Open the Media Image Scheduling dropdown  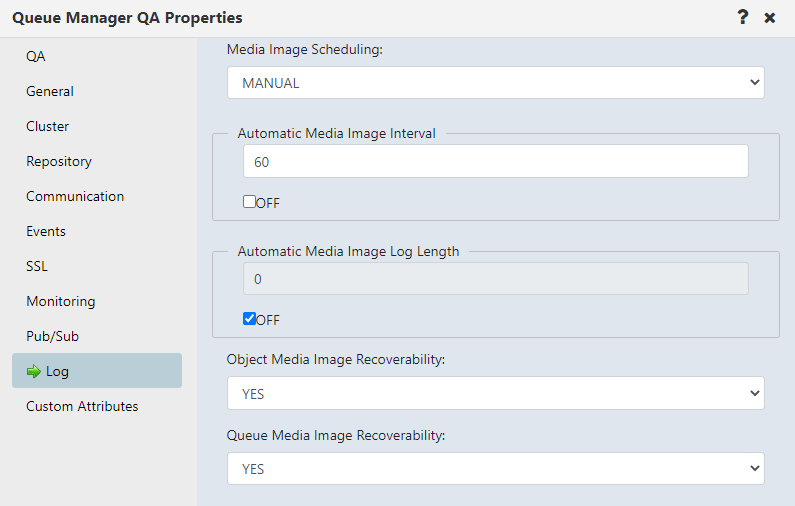[495, 83]
